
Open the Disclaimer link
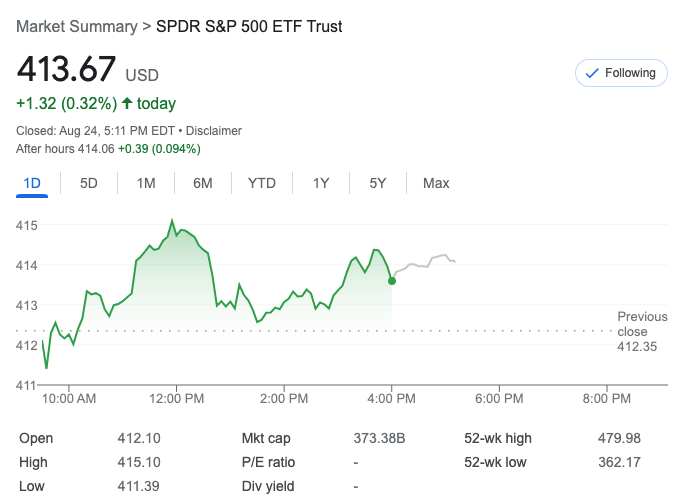[216, 131]
